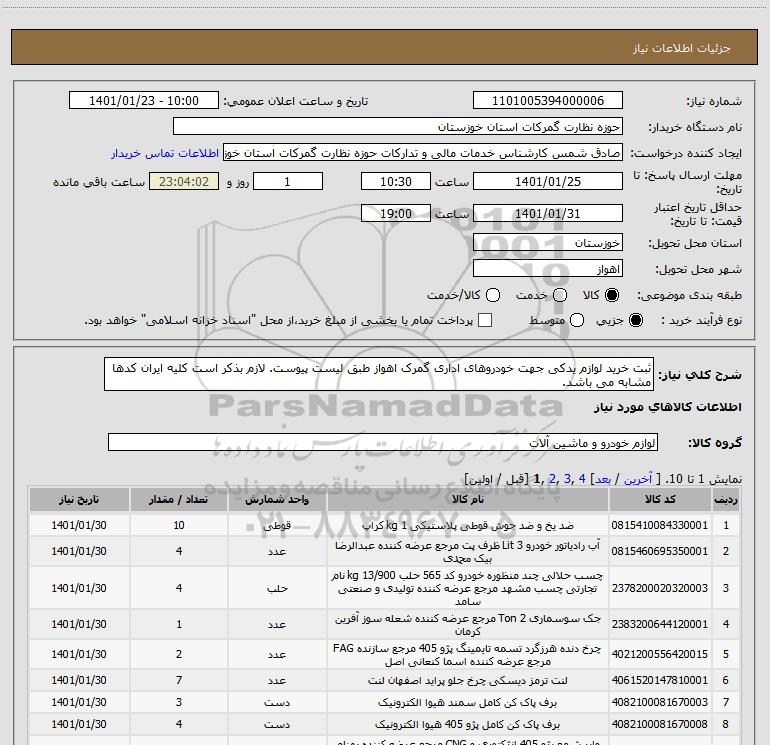The width and height of the screenshot is (770, 745).
Task: Click product code 4021200556420015
Action: (660, 654)
